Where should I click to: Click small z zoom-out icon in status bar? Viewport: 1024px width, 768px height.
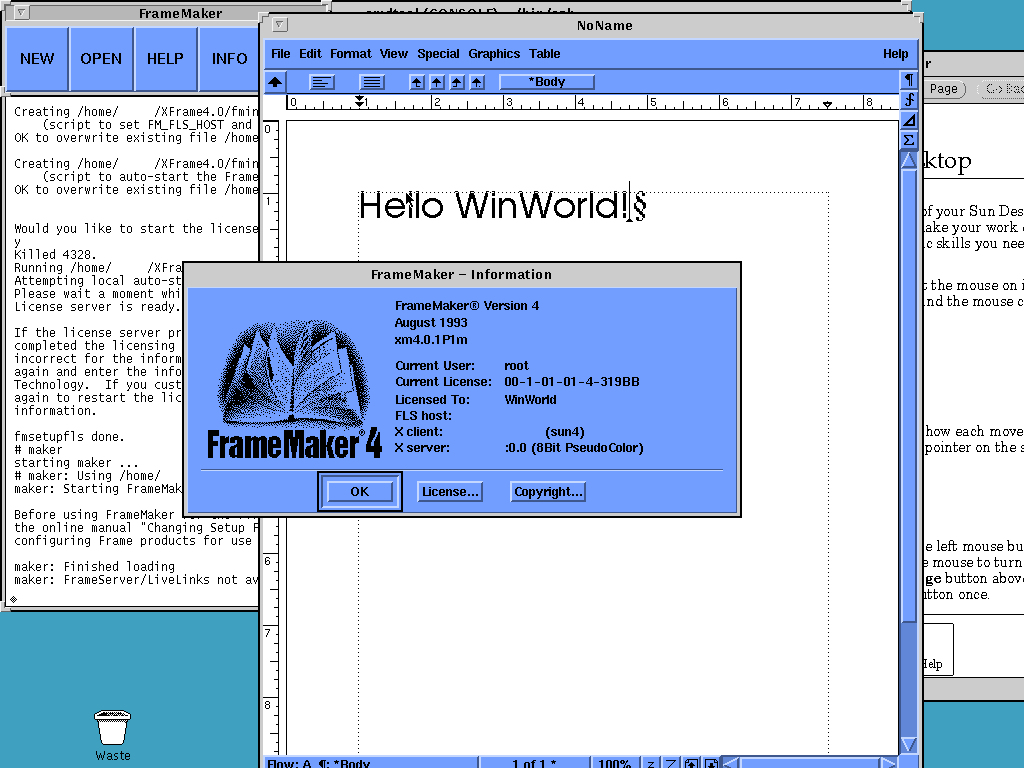coord(650,763)
